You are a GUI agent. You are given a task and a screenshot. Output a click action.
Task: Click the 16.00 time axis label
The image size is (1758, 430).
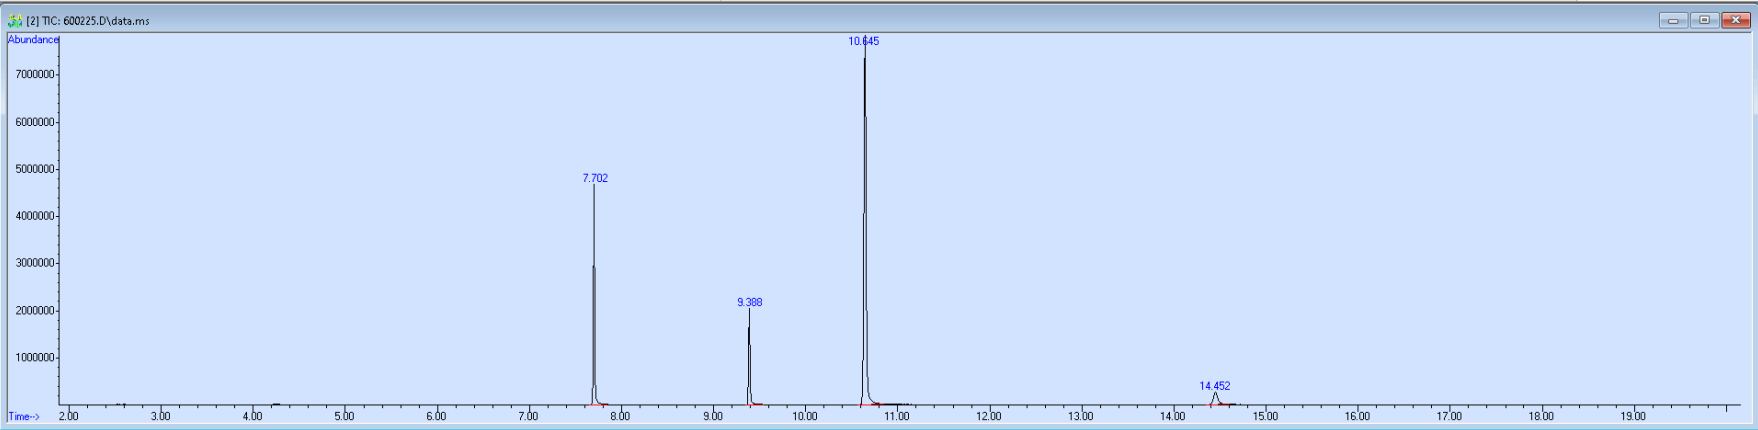[x=1357, y=417]
